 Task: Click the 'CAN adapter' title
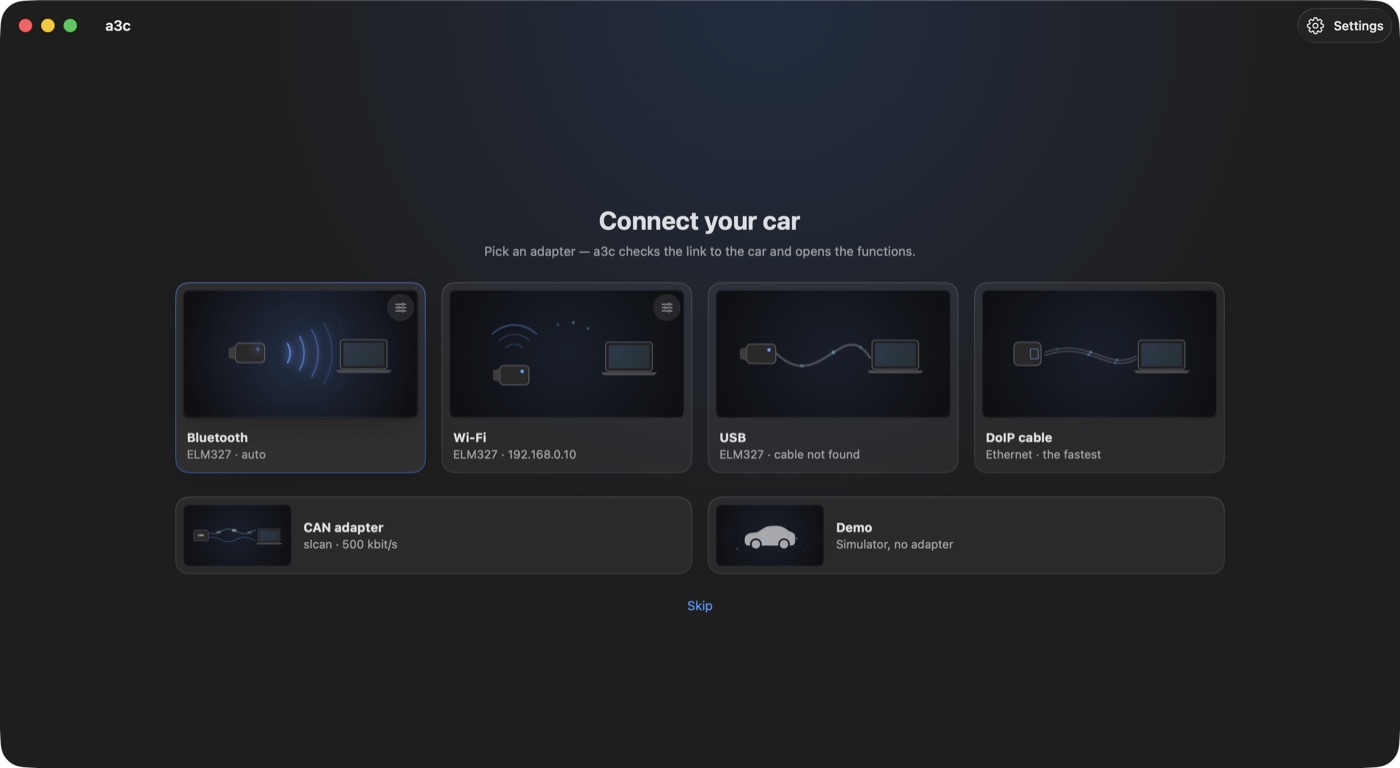[x=343, y=528]
